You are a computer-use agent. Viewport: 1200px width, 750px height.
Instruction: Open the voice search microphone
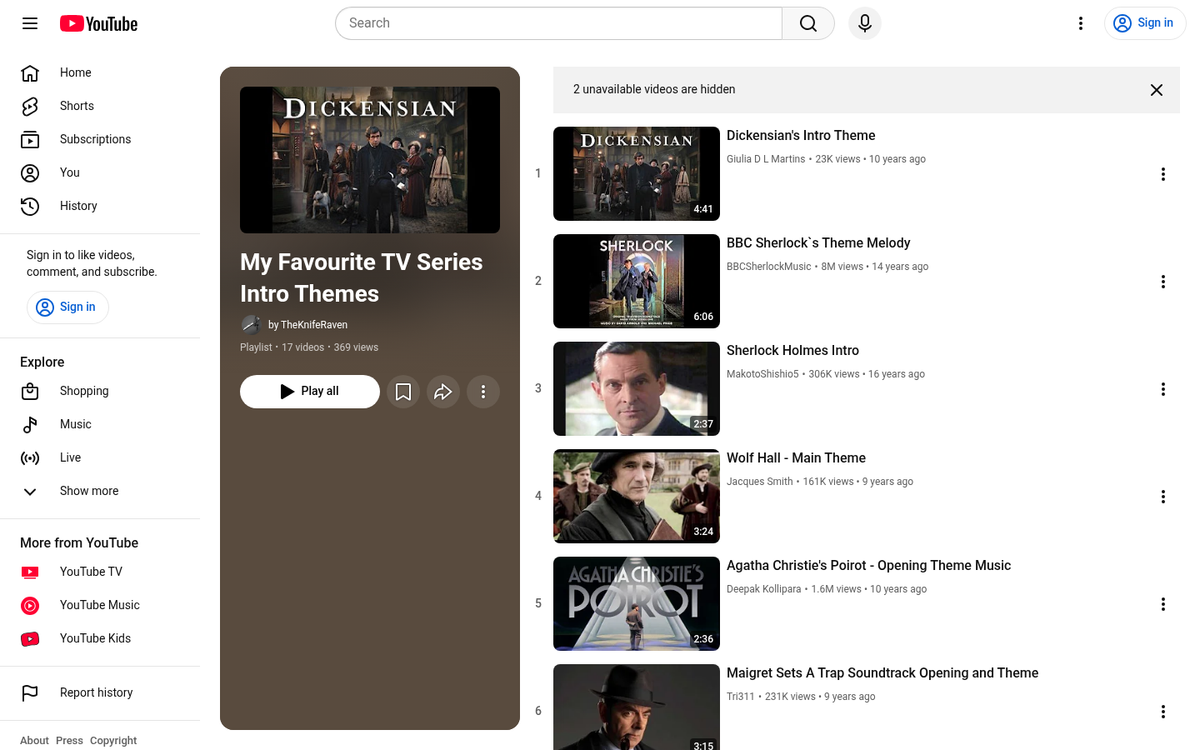864,23
